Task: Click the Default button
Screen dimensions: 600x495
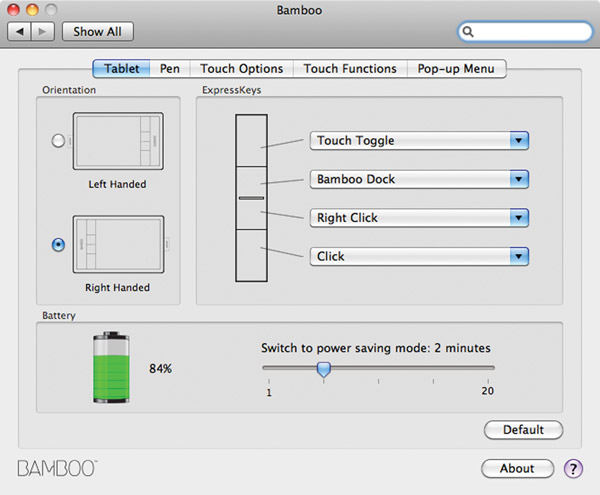Action: pyautogui.click(x=523, y=430)
